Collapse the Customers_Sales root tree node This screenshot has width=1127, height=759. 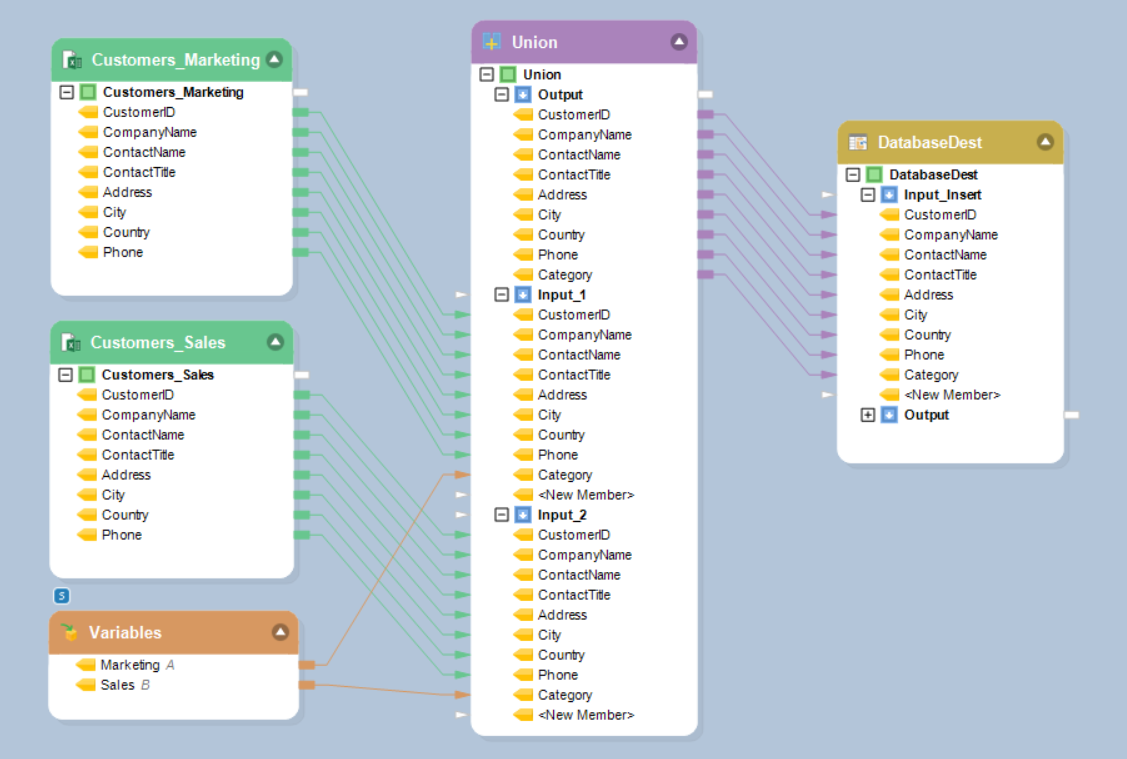66,375
